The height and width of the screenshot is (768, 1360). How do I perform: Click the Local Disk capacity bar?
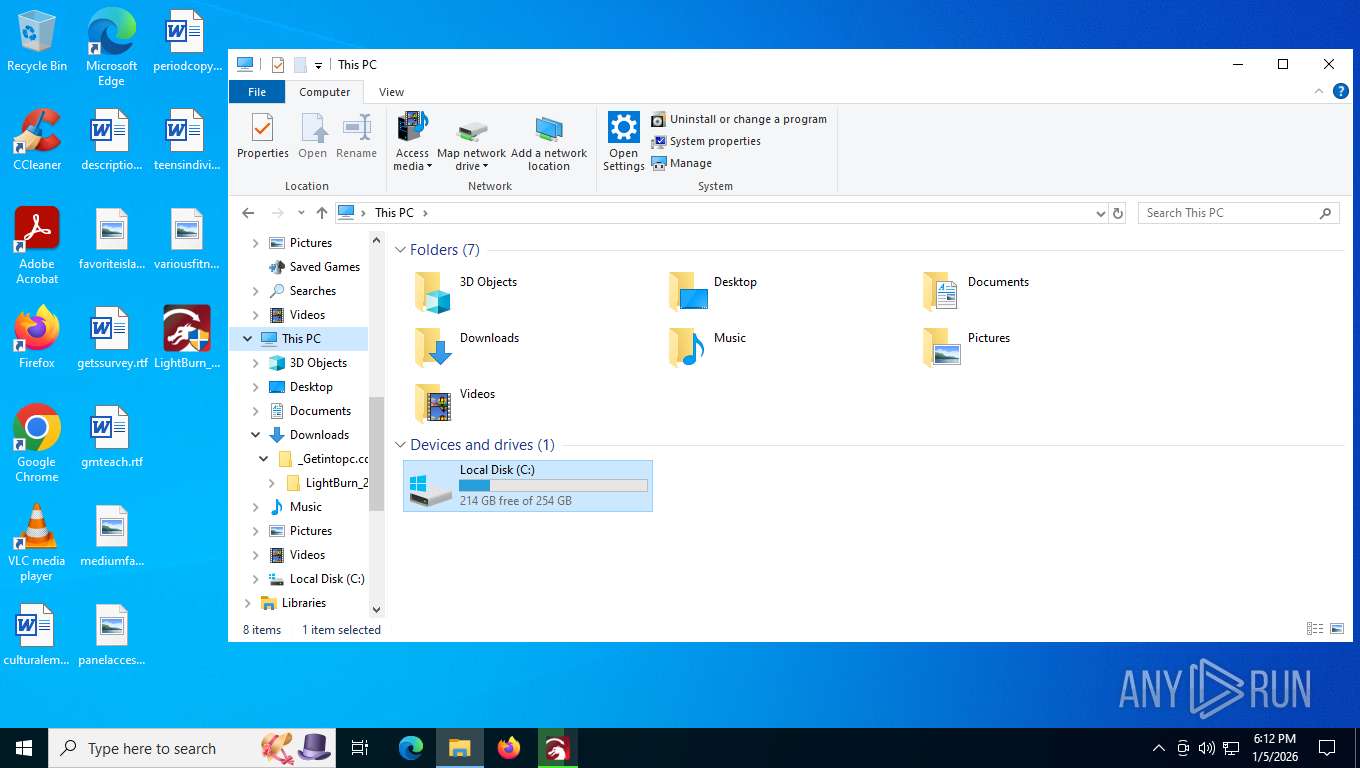(553, 486)
